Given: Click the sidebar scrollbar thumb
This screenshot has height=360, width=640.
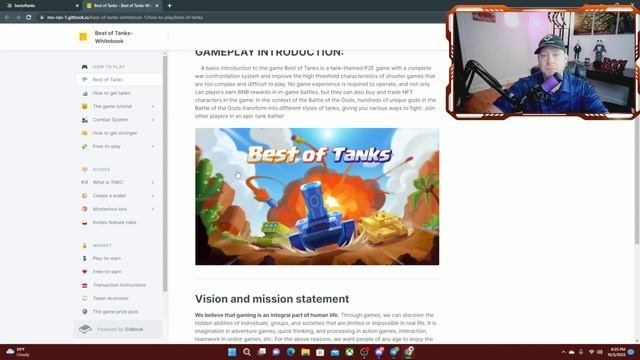Looking at the screenshot, I should point(165,173).
